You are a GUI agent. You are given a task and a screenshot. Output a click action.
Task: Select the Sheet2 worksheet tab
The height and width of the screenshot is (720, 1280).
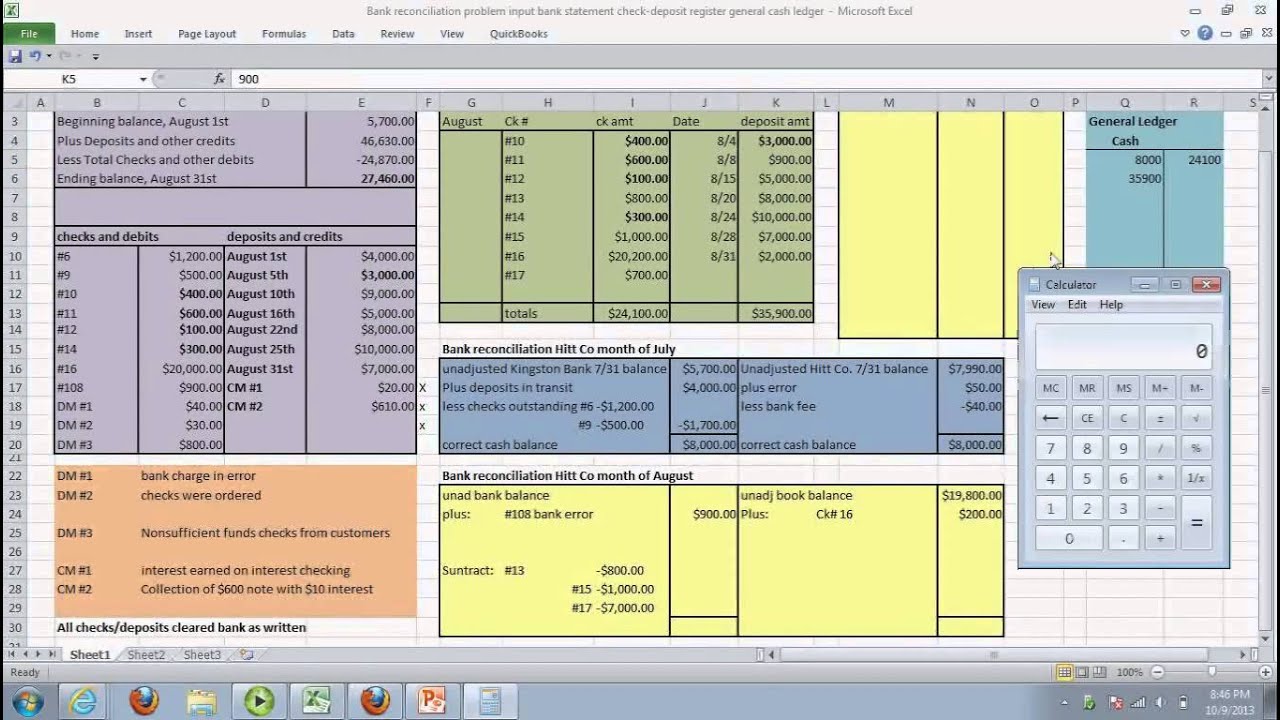146,655
